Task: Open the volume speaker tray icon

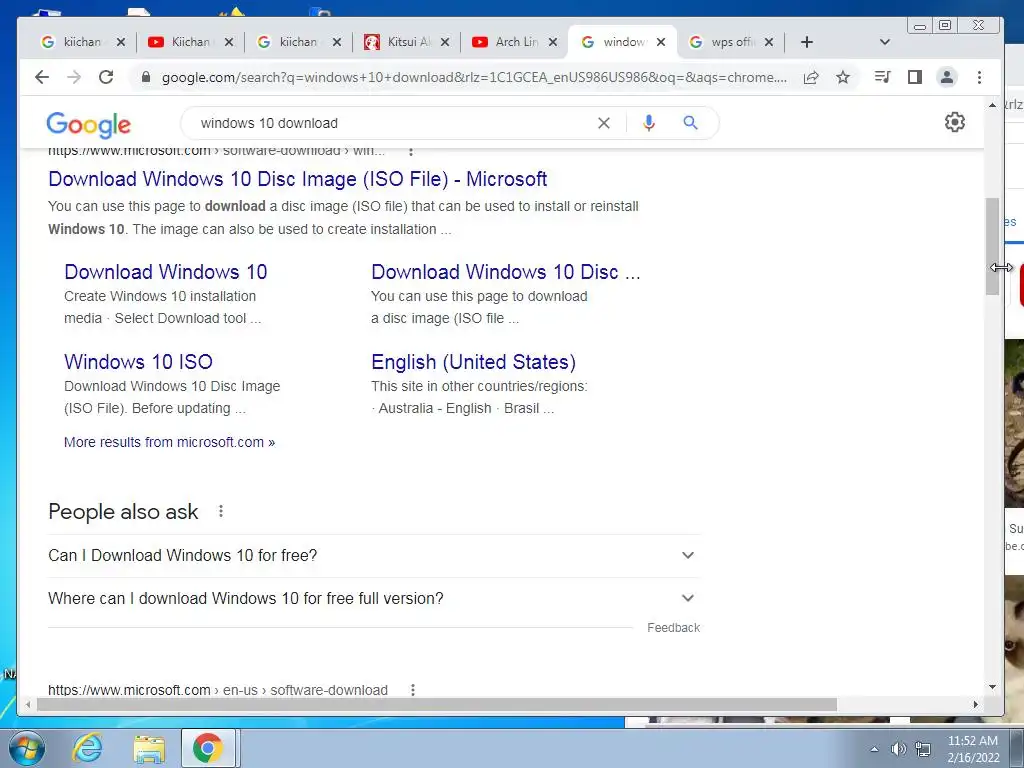Action: click(899, 749)
